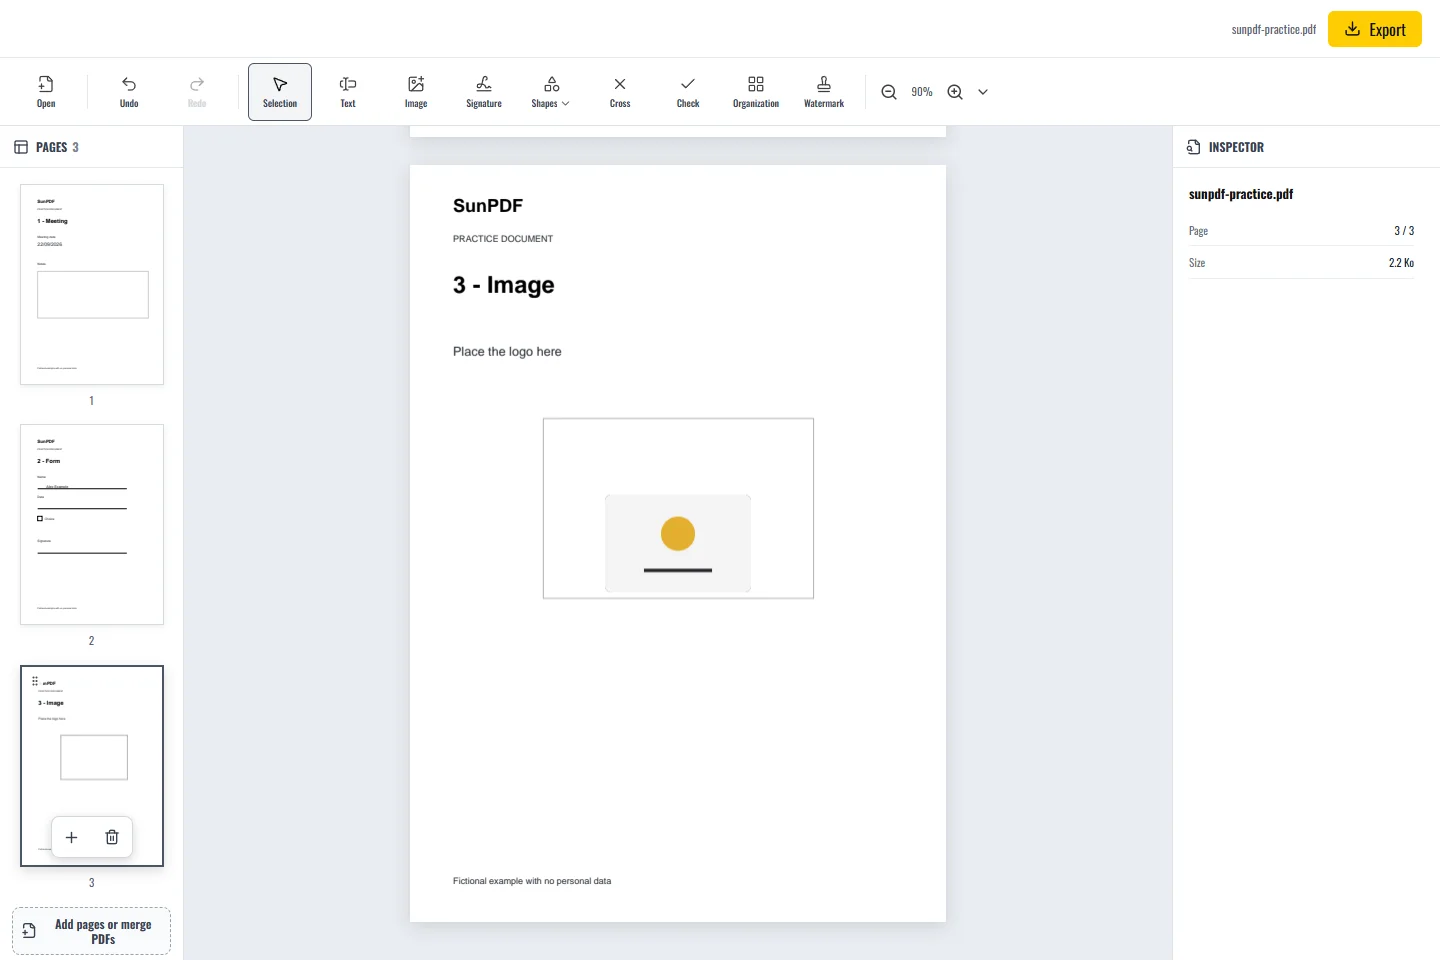1440x960 pixels.
Task: Select the logo placeholder image on the page
Action: point(678,543)
